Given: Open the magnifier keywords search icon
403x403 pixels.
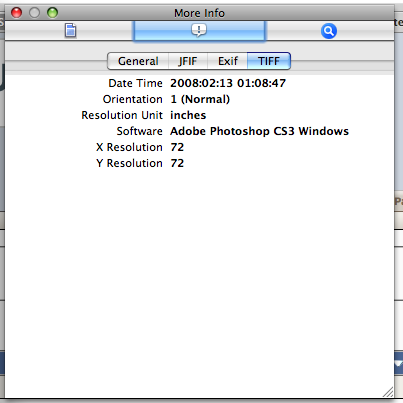Looking at the screenshot, I should coord(329,31).
